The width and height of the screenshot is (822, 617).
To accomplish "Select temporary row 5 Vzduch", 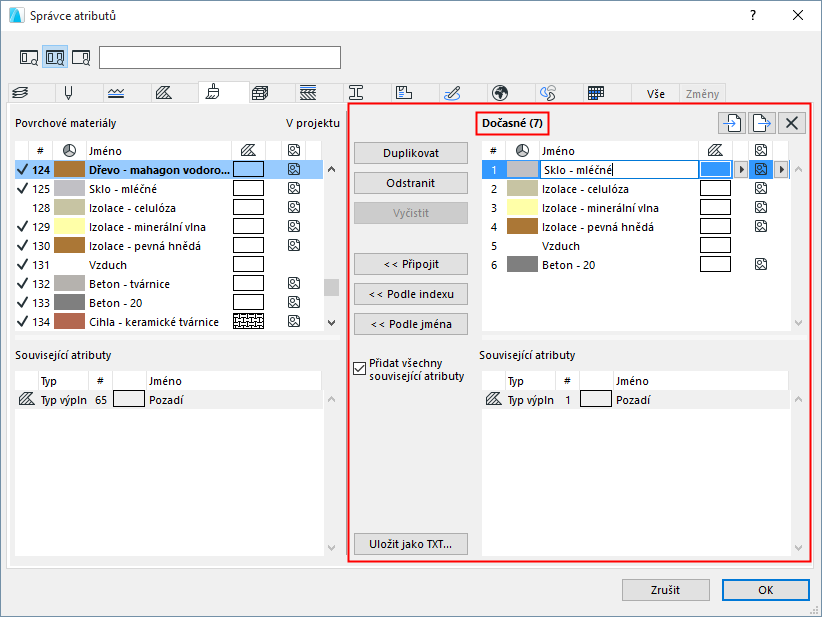I will click(635, 246).
